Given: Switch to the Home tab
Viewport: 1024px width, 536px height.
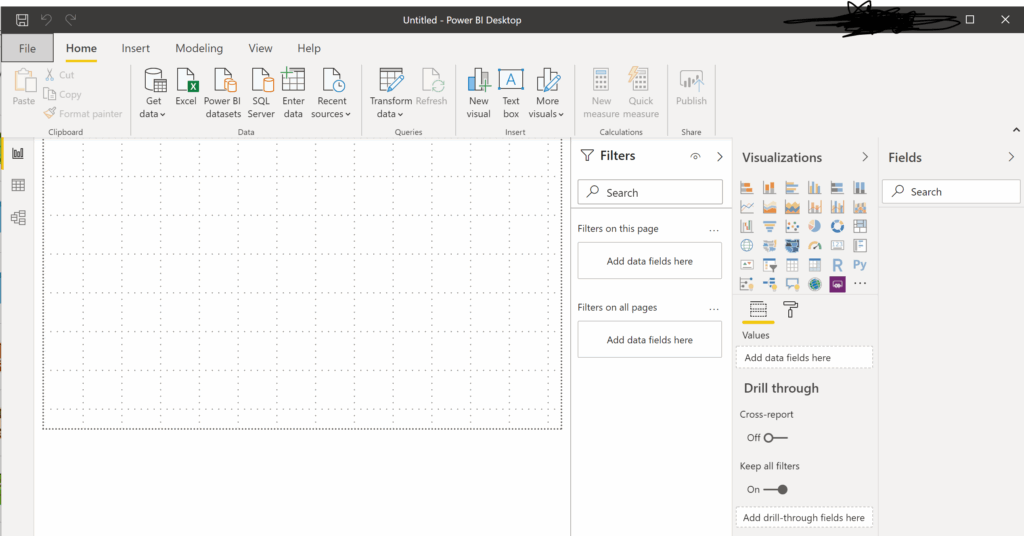Looking at the screenshot, I should pyautogui.click(x=81, y=48).
